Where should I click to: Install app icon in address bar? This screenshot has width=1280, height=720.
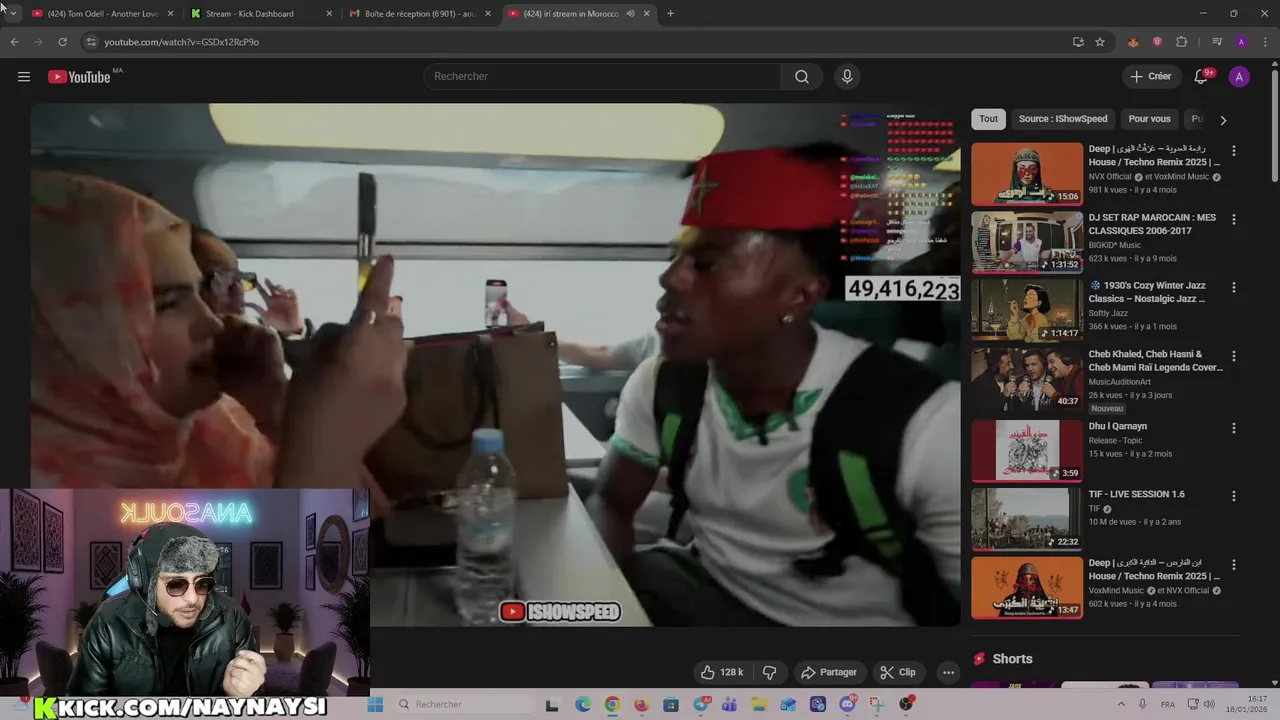tap(1078, 42)
